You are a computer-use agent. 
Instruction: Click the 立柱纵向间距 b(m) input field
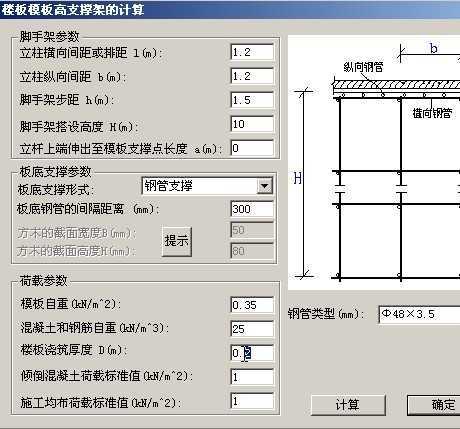[252, 76]
